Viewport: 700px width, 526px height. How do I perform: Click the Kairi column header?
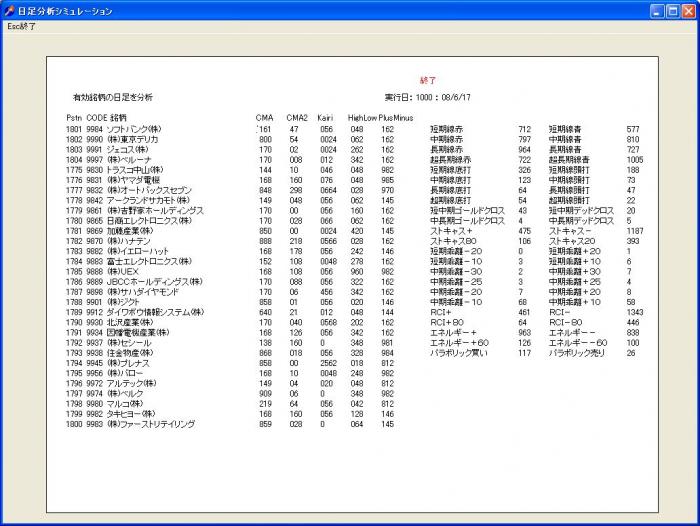point(325,118)
